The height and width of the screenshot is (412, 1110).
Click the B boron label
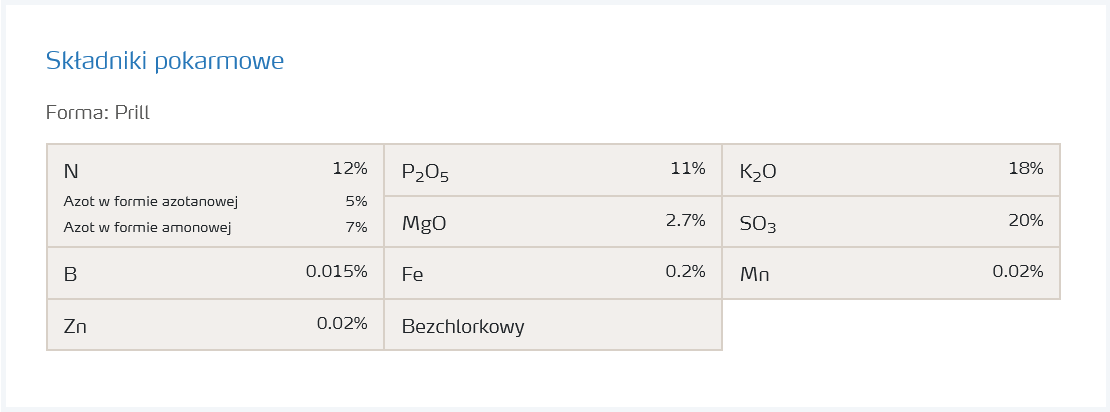click(70, 274)
